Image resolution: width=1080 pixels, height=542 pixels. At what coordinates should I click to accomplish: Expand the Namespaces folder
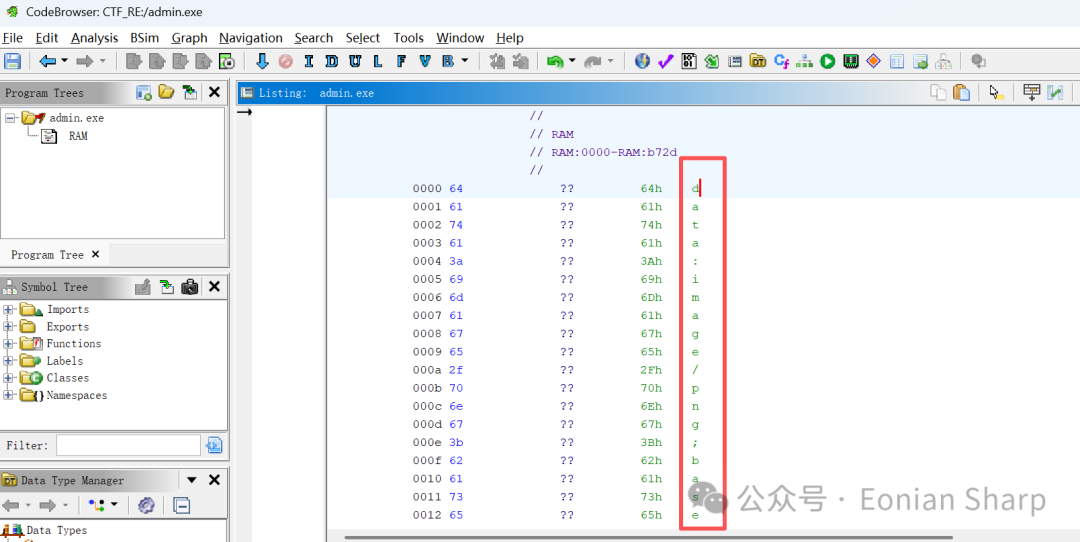coord(8,395)
